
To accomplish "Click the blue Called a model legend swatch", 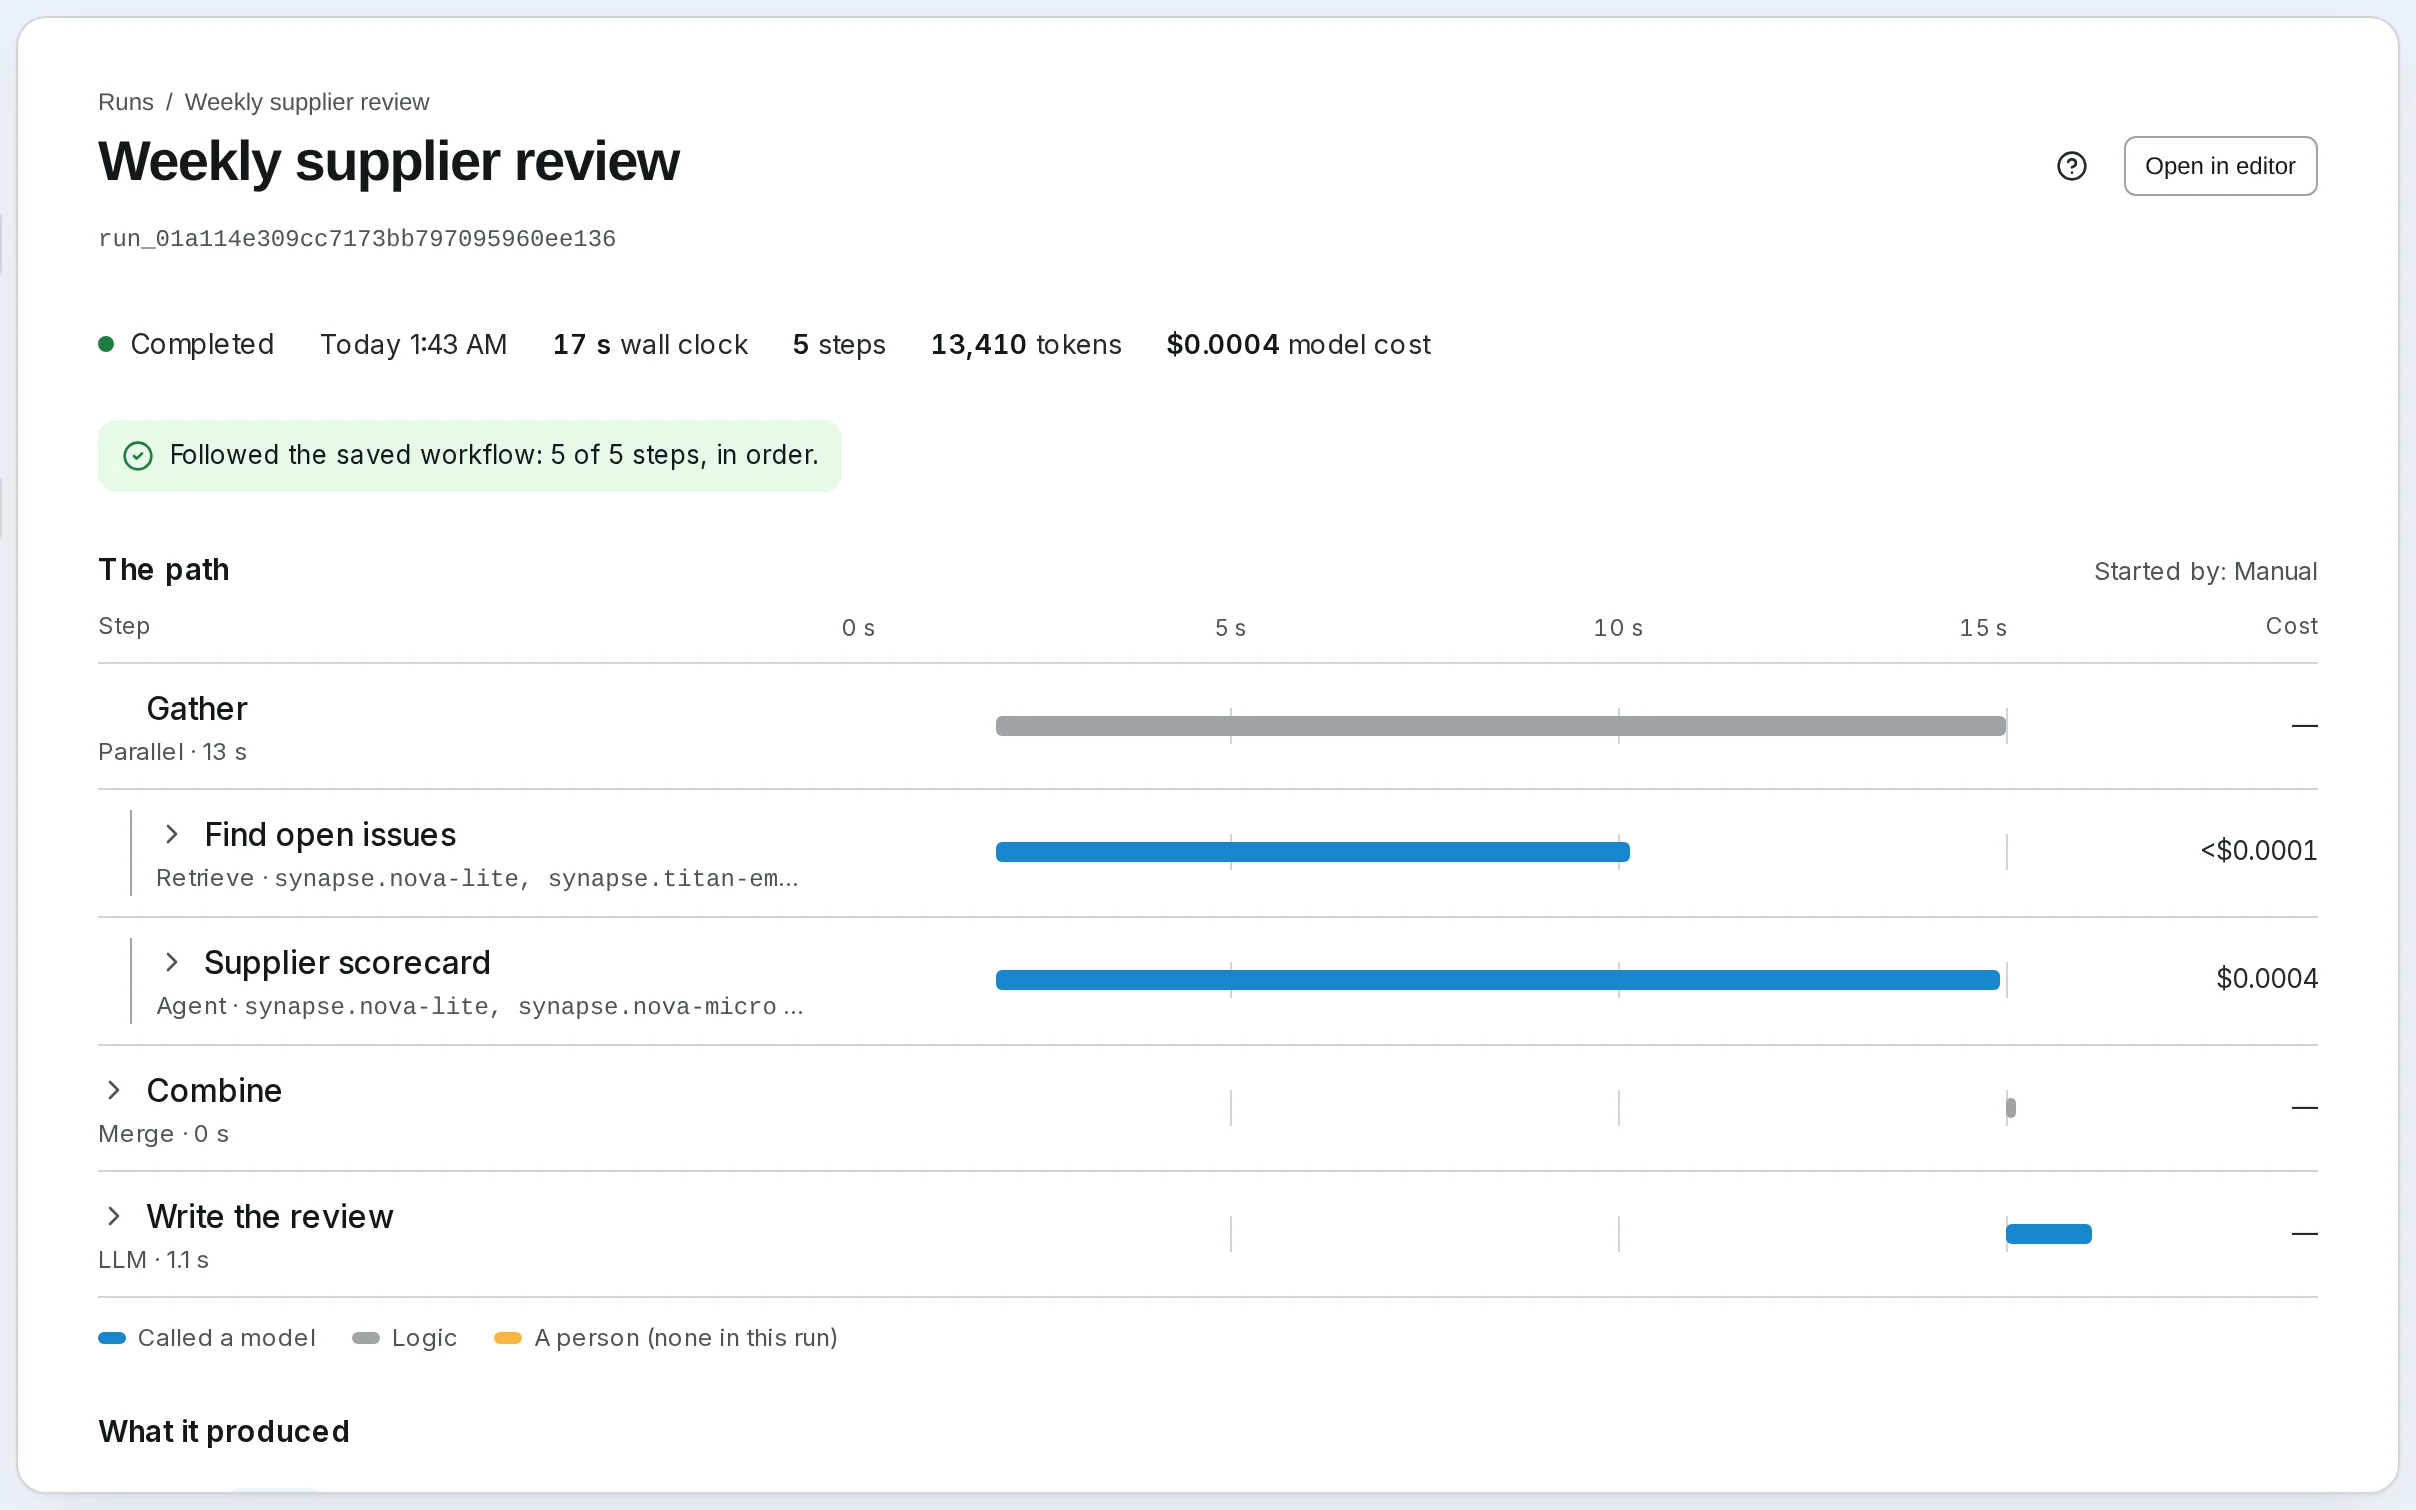I will pyautogui.click(x=112, y=1338).
